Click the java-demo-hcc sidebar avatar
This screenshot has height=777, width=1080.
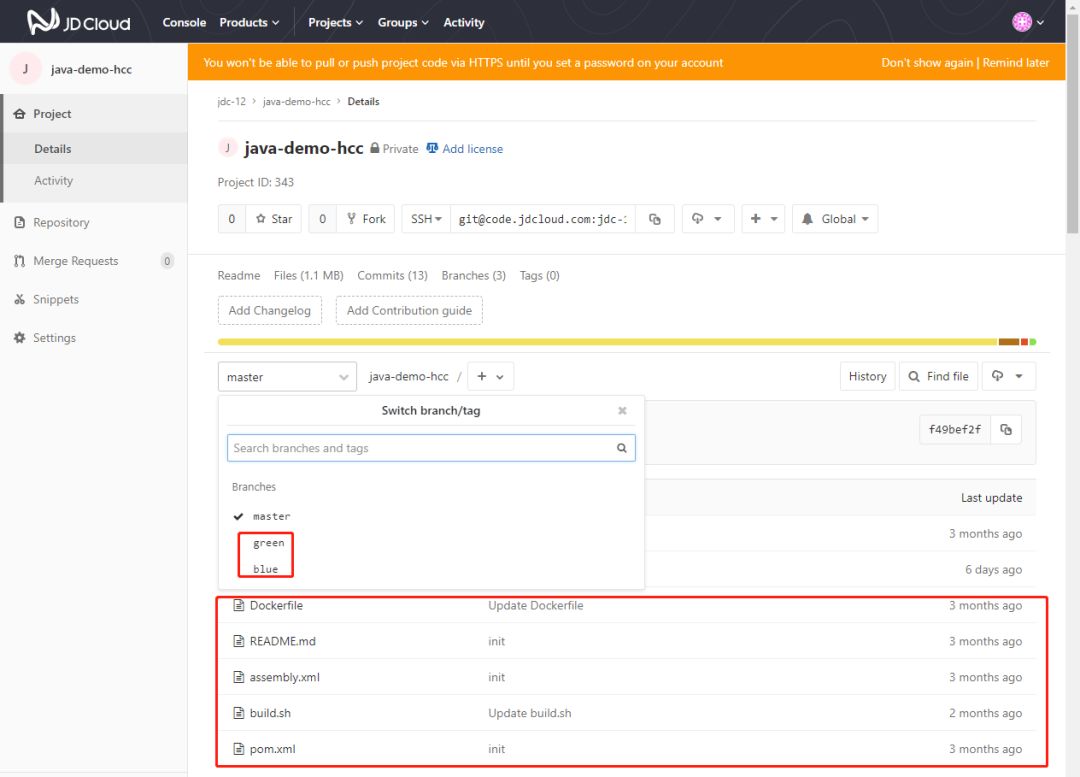click(25, 69)
